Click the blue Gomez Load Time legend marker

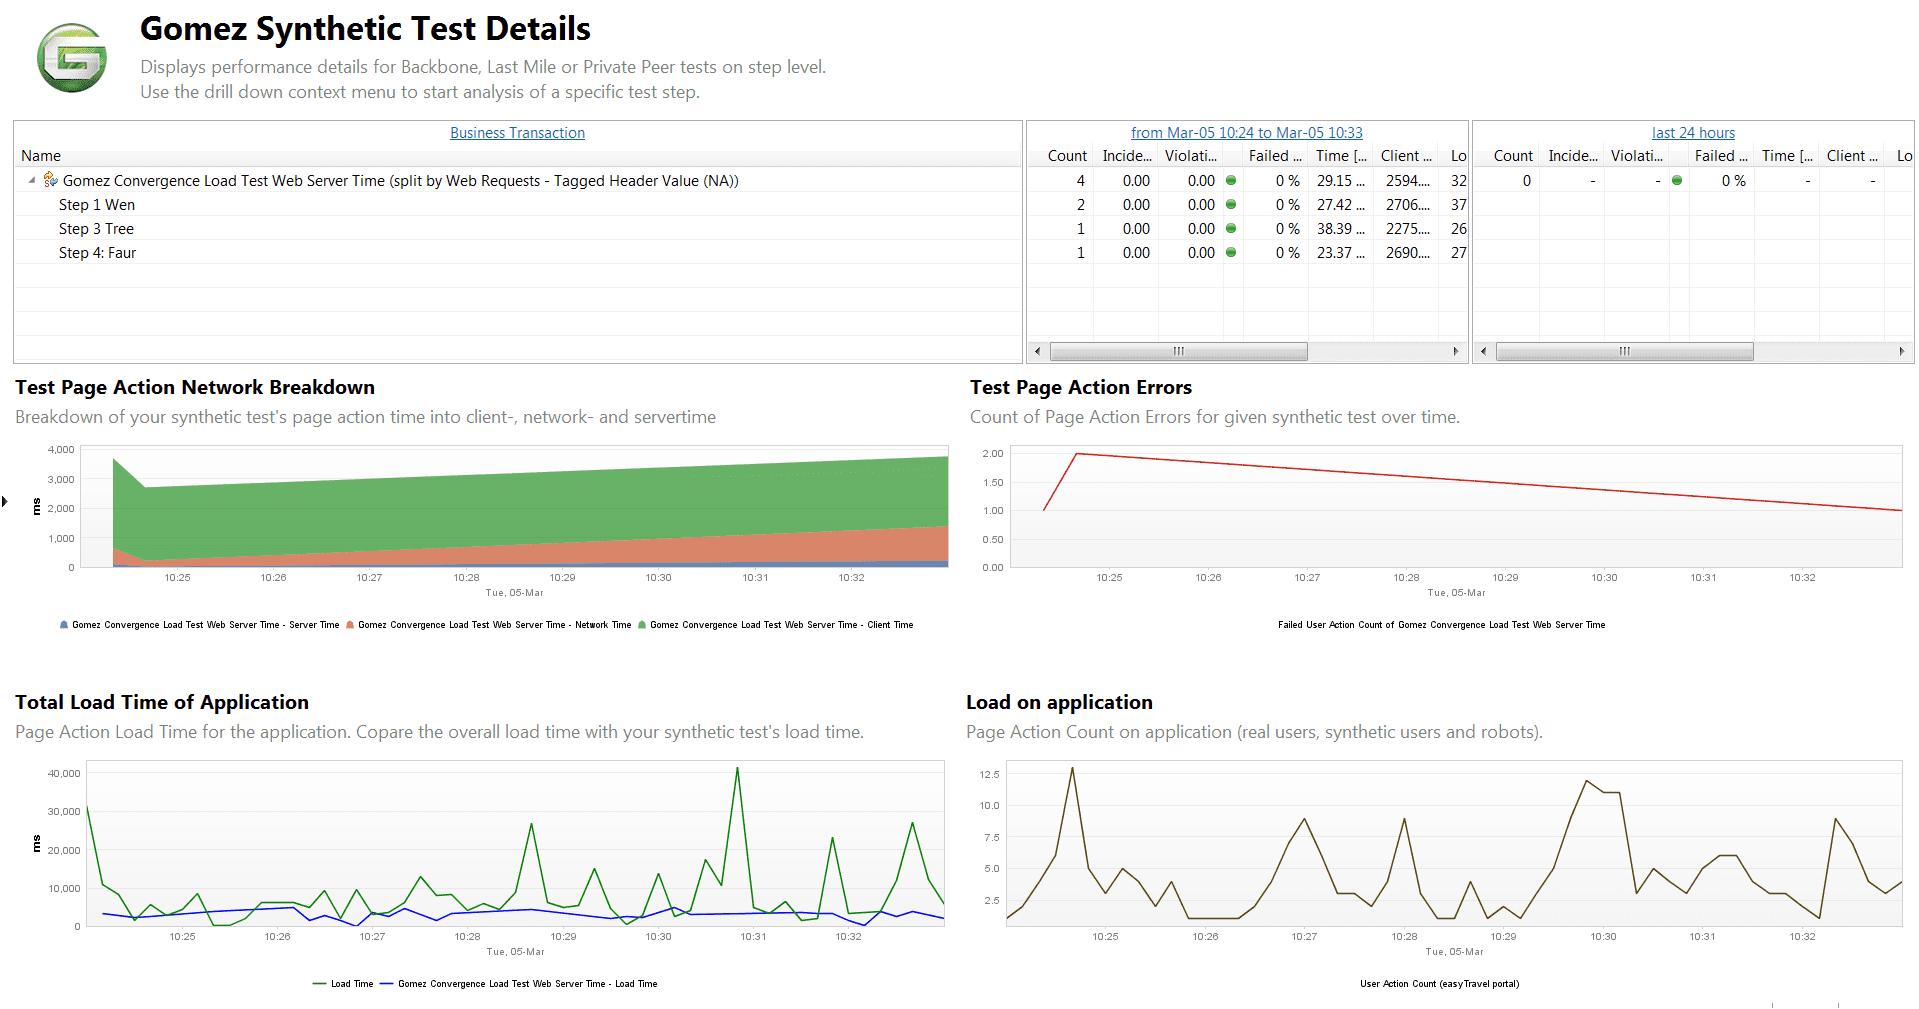coord(387,984)
